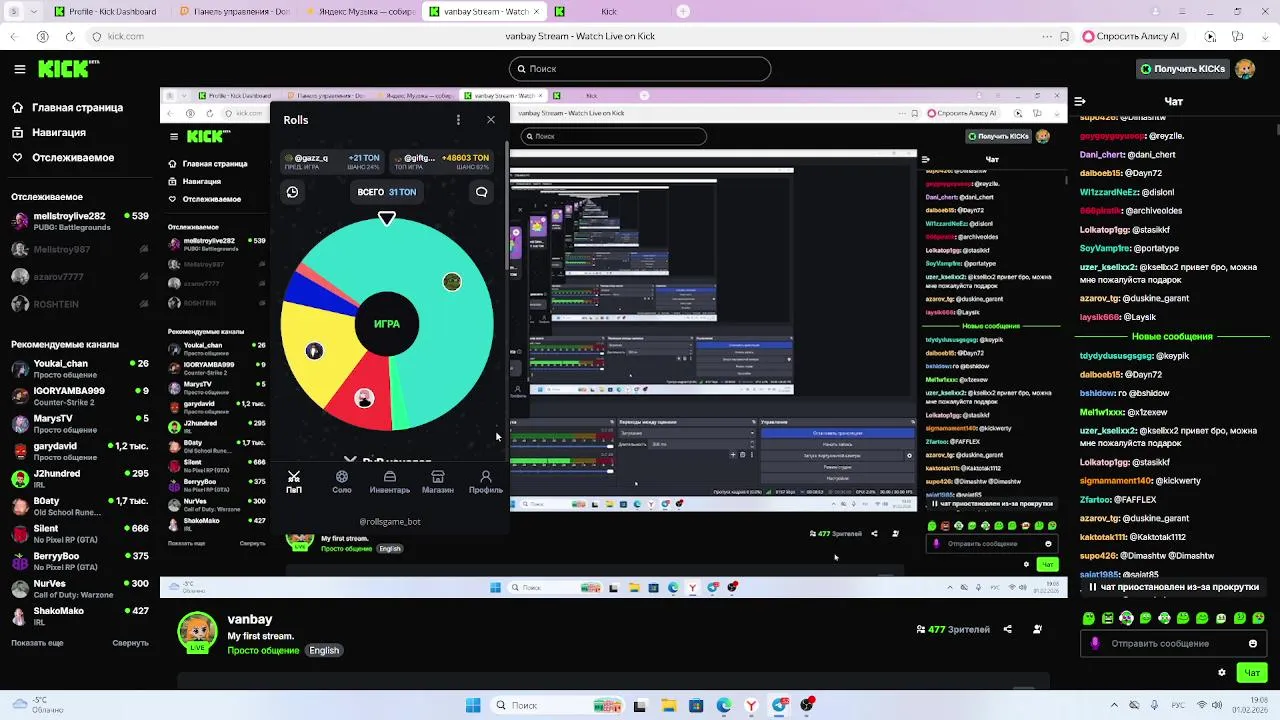Viewport: 1280px width, 720px height.
Task: Open the Kick hamburger menu
Action: 19,69
